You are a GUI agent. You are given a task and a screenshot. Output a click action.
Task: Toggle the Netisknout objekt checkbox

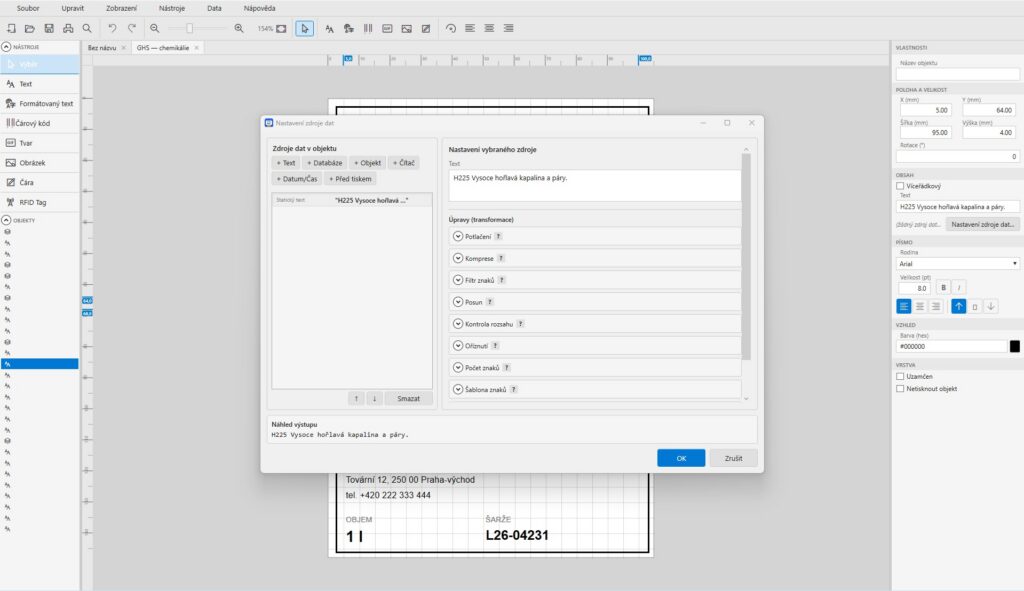[x=900, y=389]
